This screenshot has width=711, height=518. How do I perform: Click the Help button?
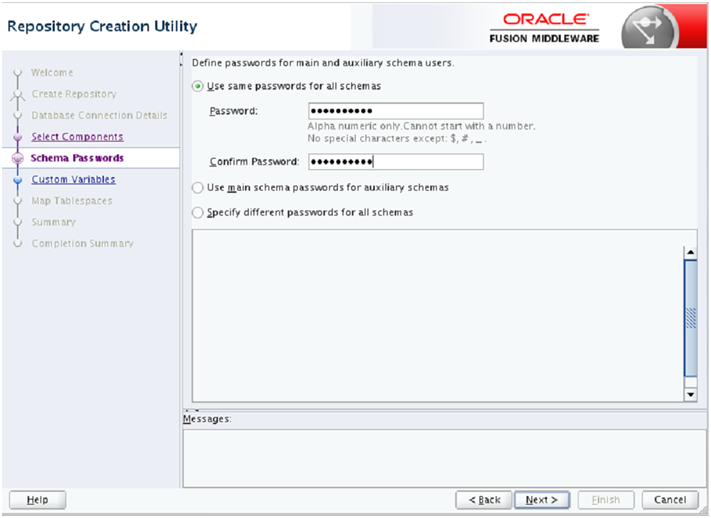coord(38,500)
